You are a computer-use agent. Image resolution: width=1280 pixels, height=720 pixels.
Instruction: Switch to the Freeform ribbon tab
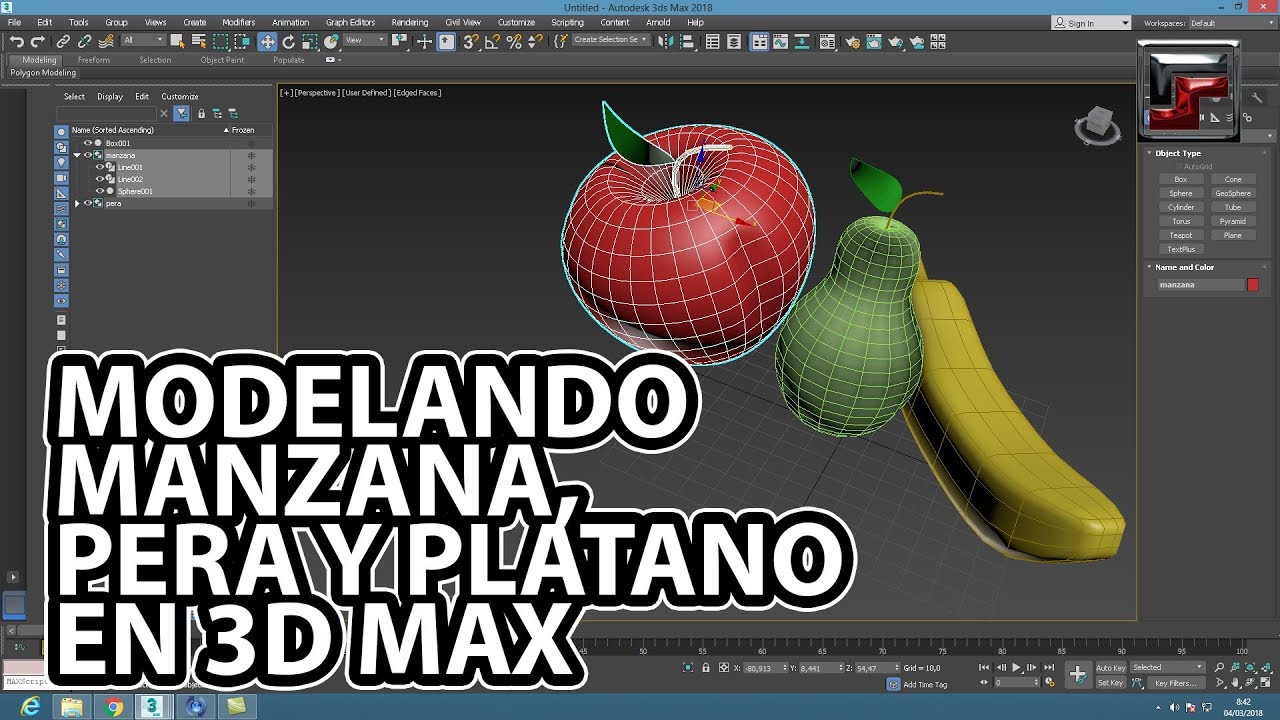point(94,60)
